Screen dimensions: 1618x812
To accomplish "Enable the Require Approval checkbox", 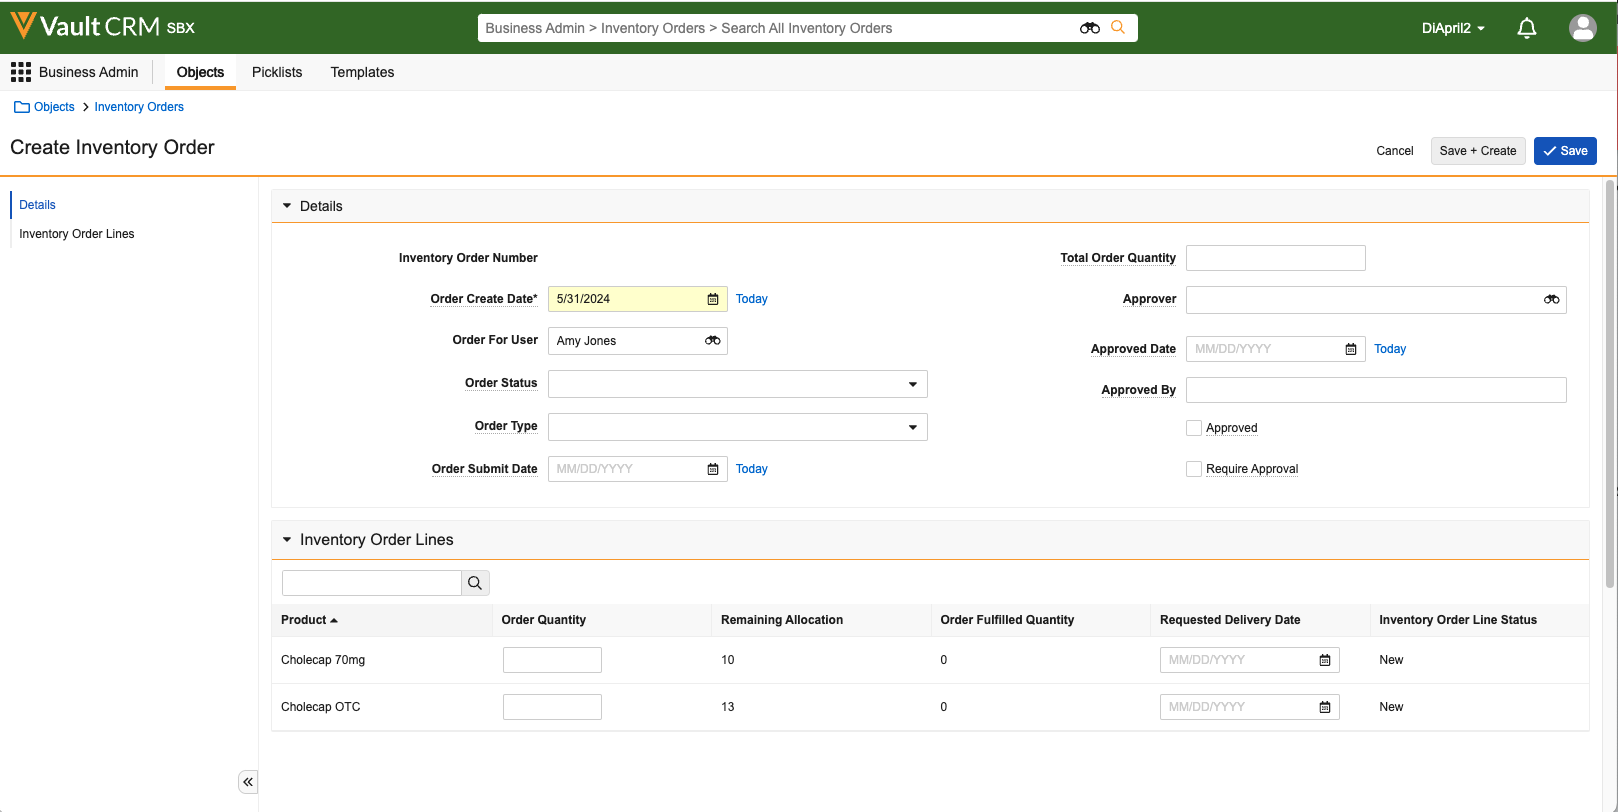I will point(1194,469).
